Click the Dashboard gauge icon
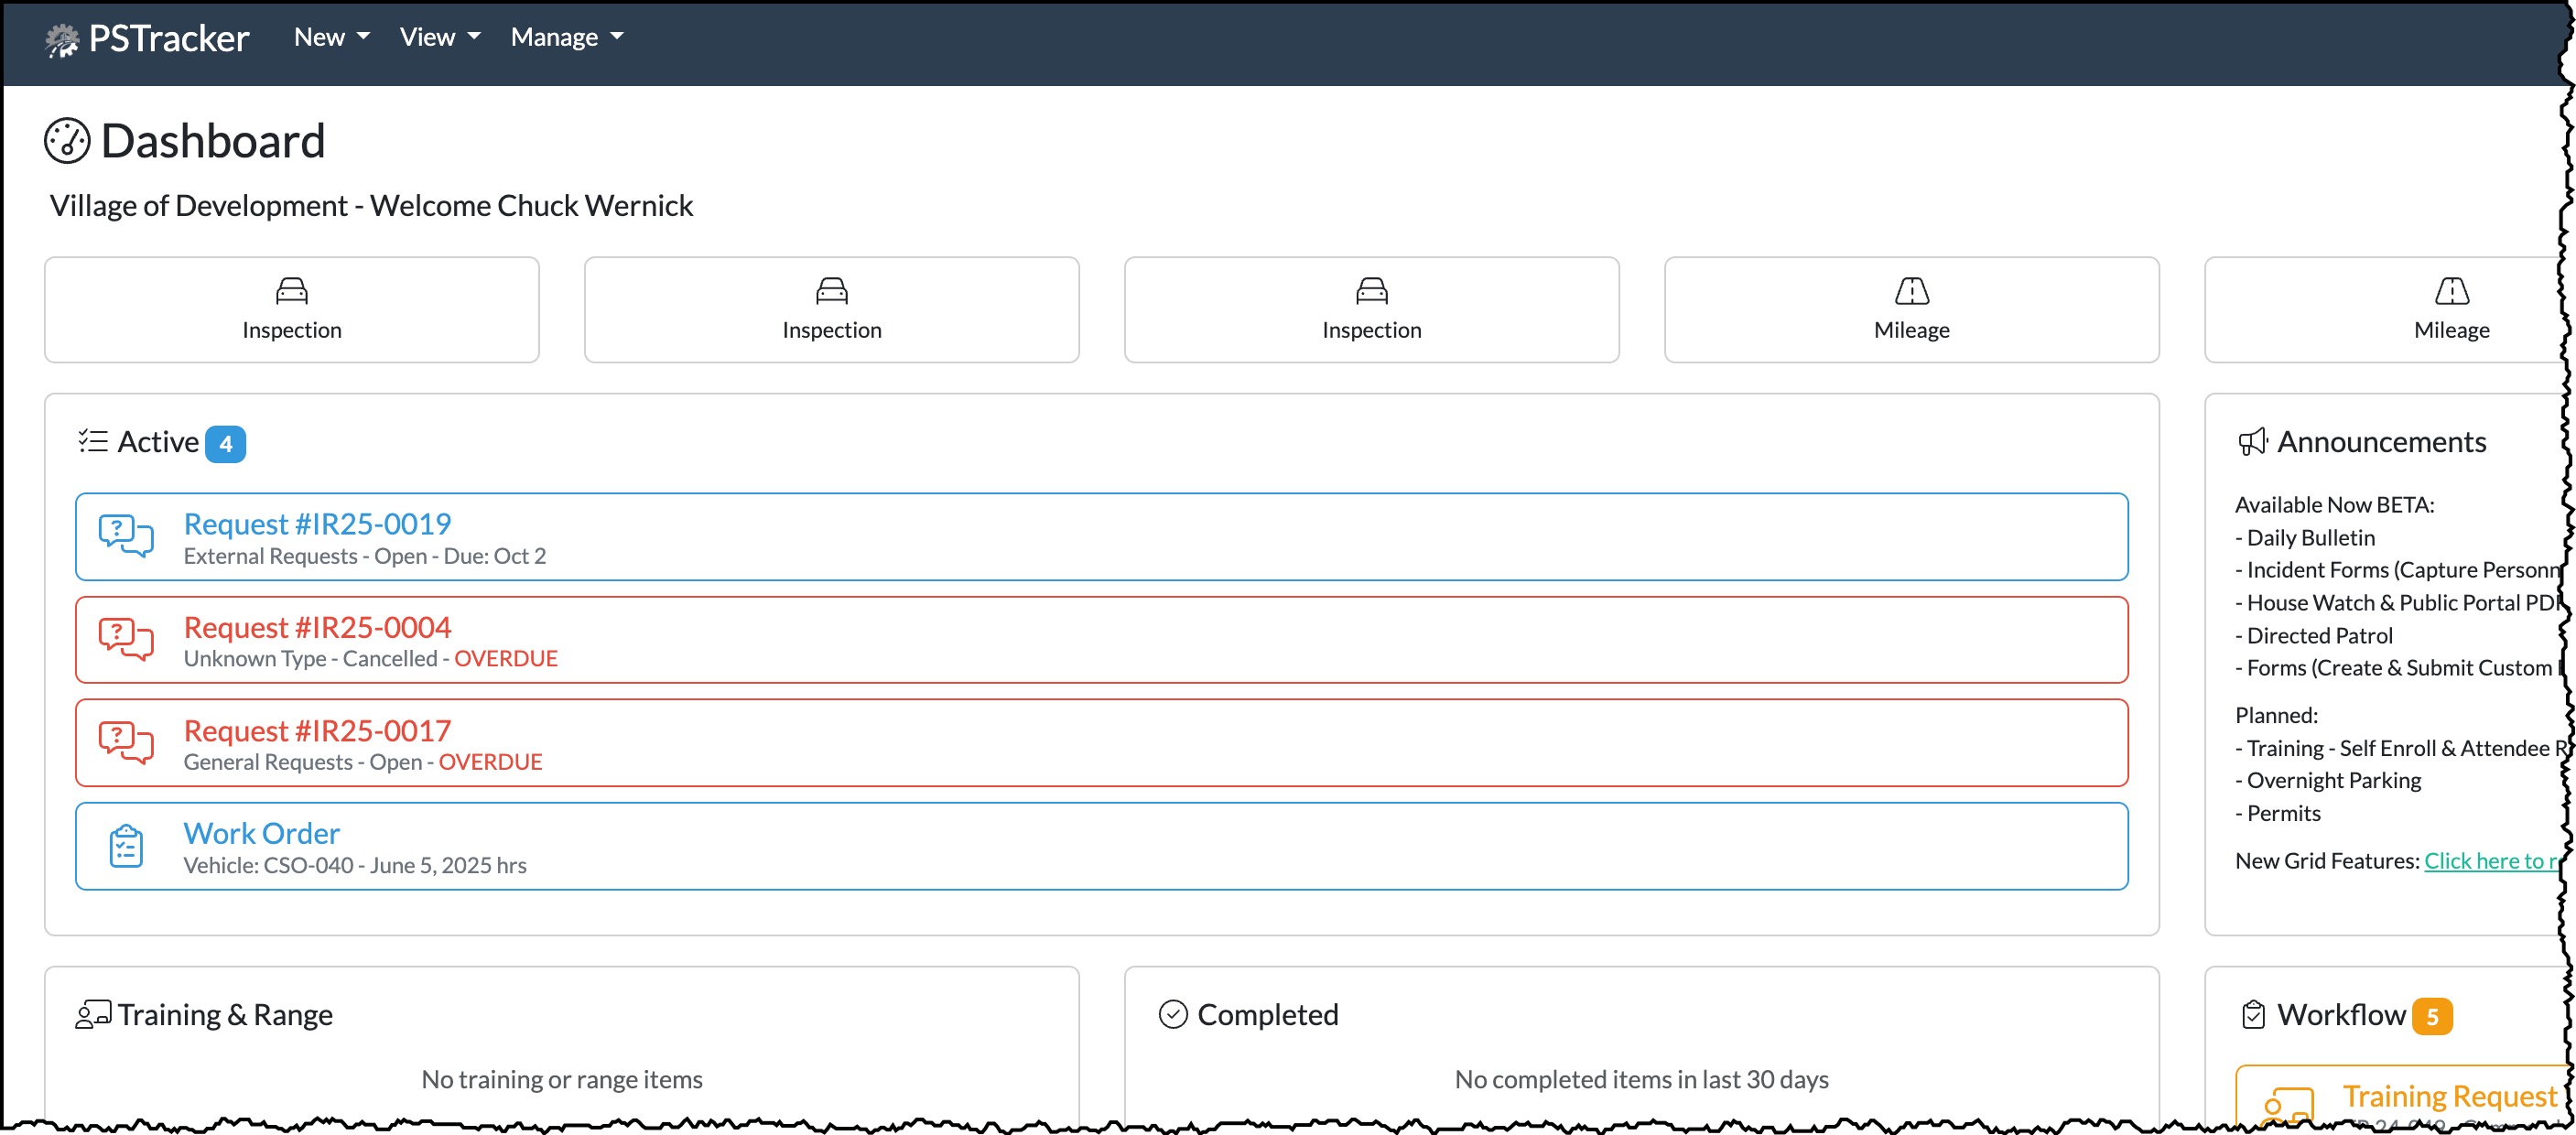The width and height of the screenshot is (2576, 1135). click(x=67, y=141)
